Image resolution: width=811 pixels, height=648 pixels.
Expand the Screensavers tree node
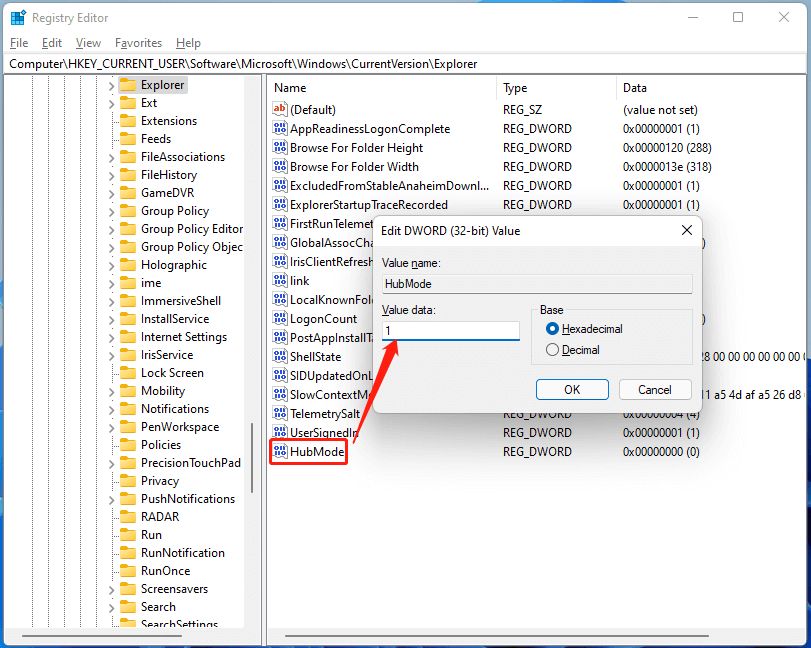[111, 590]
